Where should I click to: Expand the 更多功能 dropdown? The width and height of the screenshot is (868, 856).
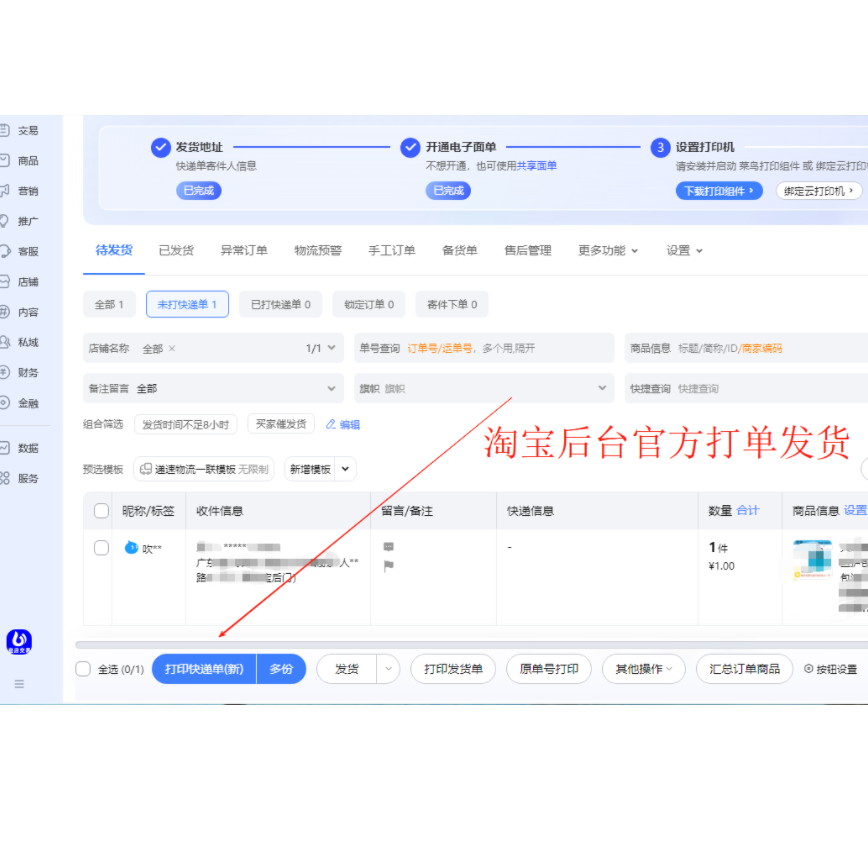(608, 251)
